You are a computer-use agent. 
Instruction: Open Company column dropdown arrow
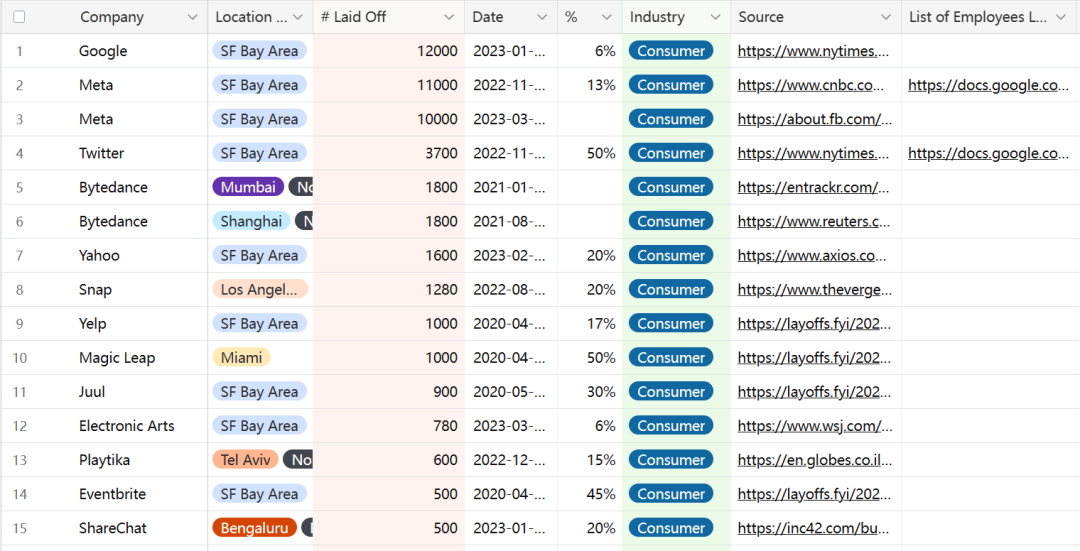coord(192,17)
